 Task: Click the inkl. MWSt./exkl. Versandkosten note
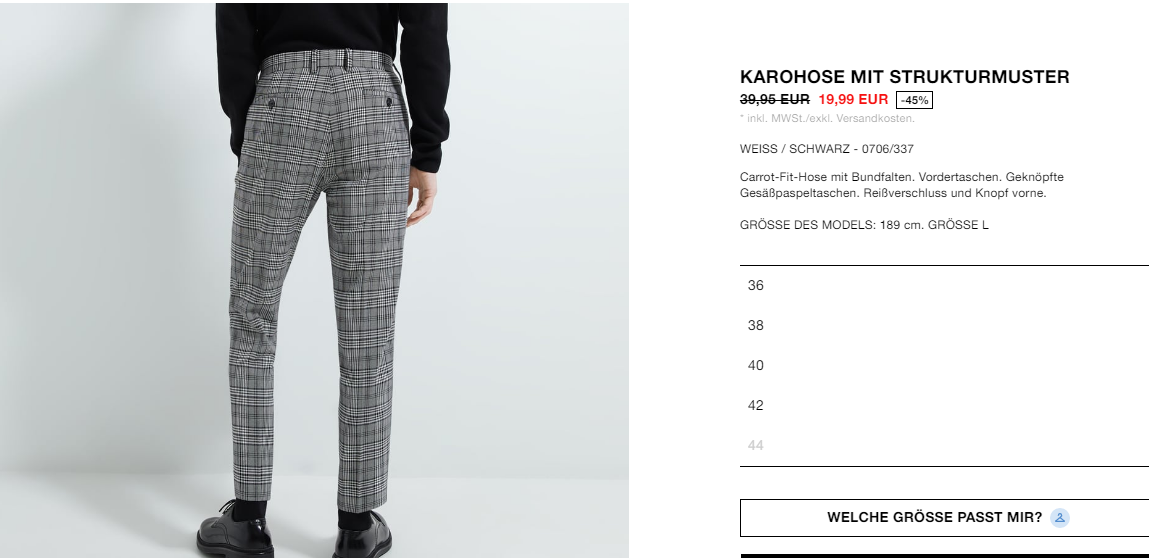click(x=827, y=118)
